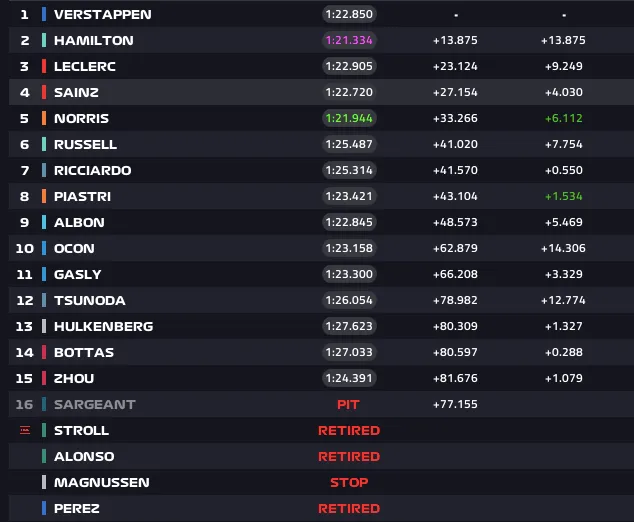
Task: Click Hamilton's teal team color bar
Action: [x=44, y=40]
